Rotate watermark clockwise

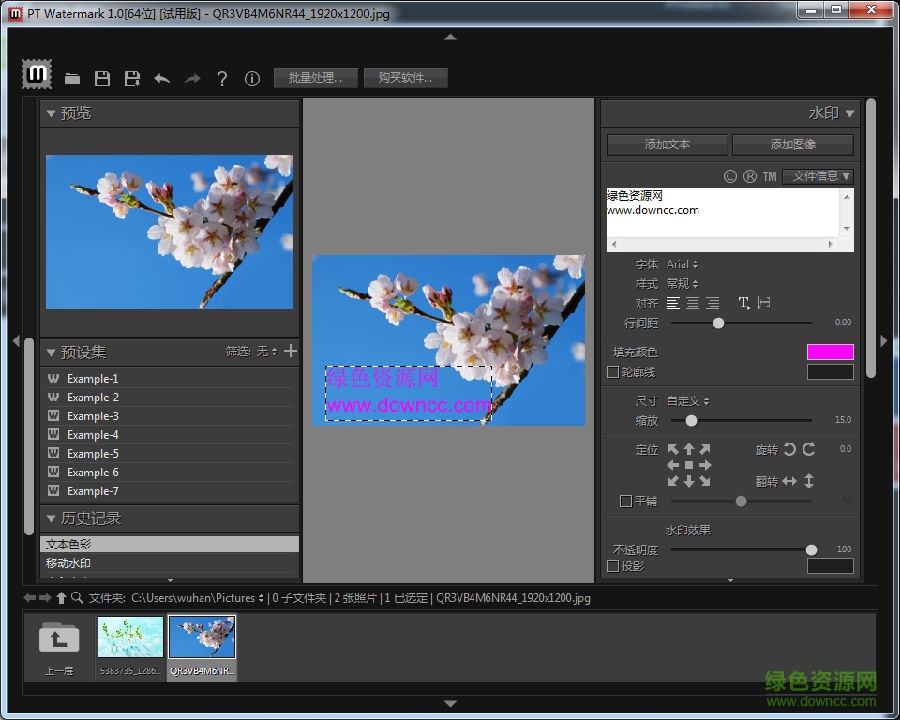[809, 450]
